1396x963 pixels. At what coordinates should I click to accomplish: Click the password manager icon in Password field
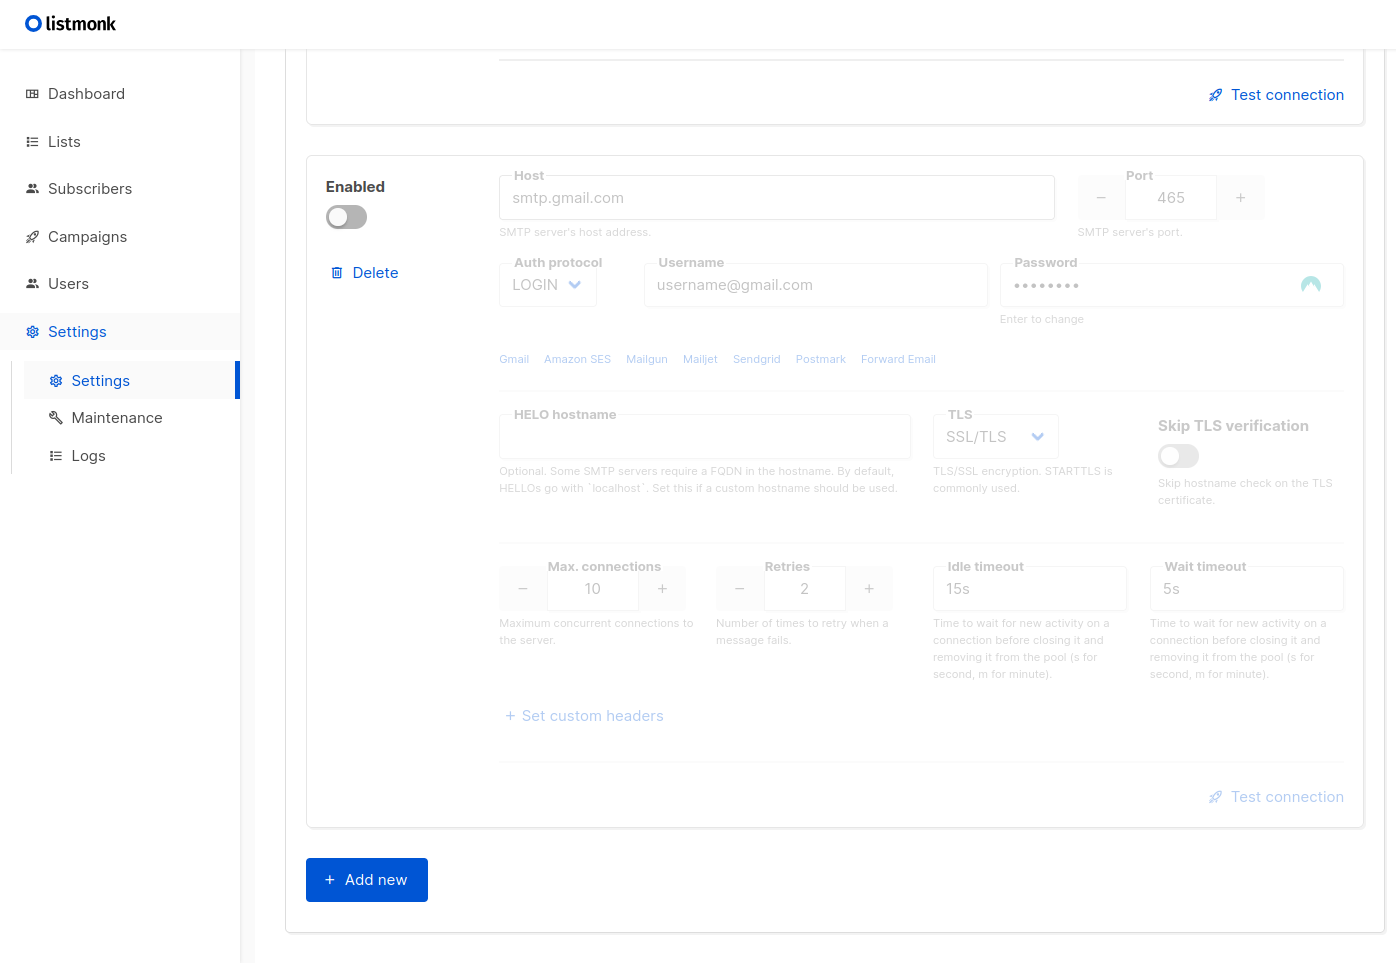pyautogui.click(x=1311, y=285)
